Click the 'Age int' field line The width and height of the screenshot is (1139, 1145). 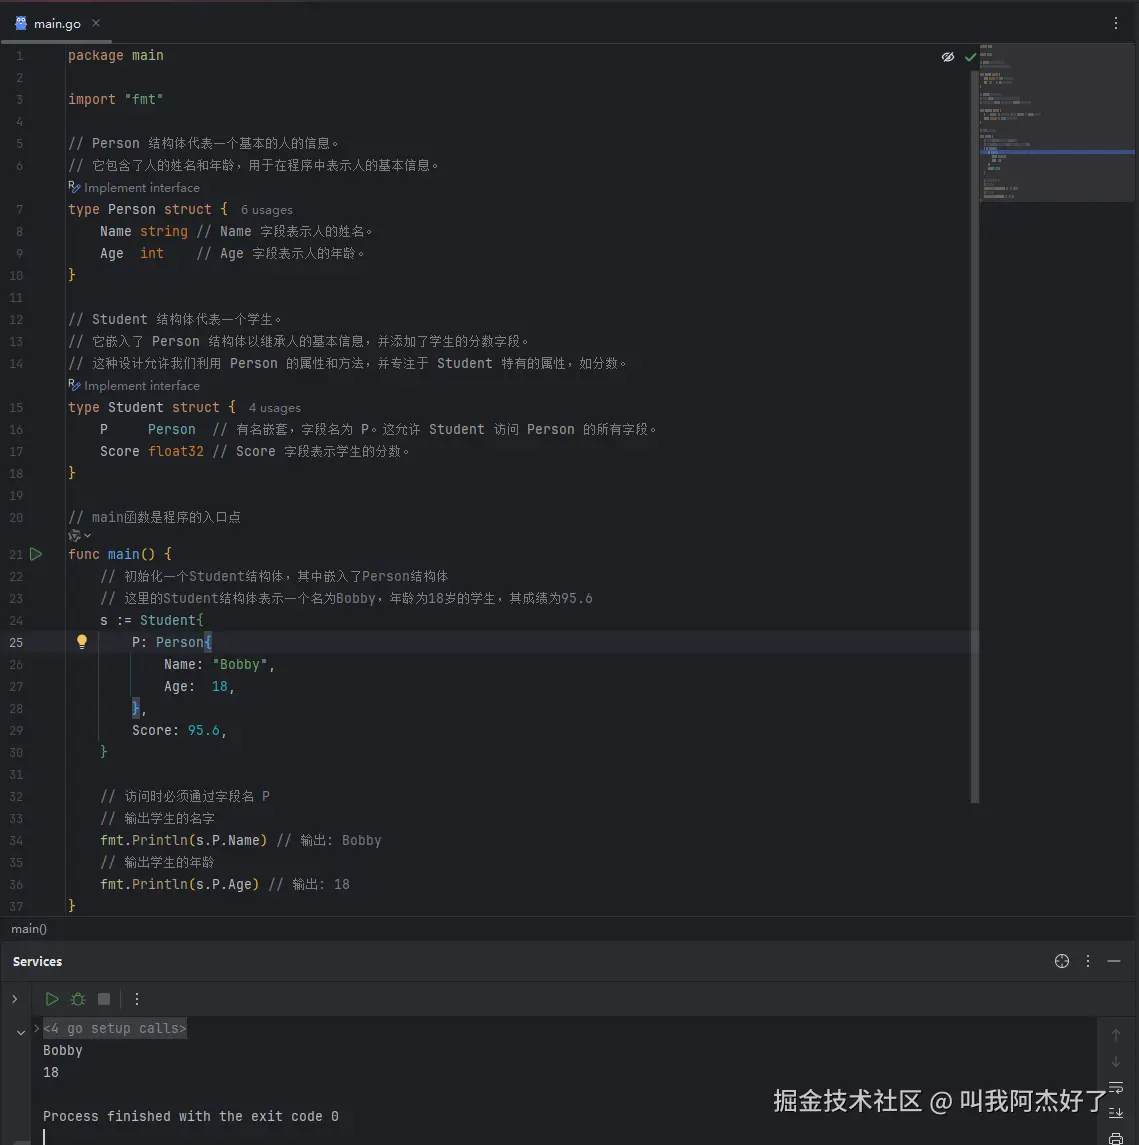coord(131,253)
